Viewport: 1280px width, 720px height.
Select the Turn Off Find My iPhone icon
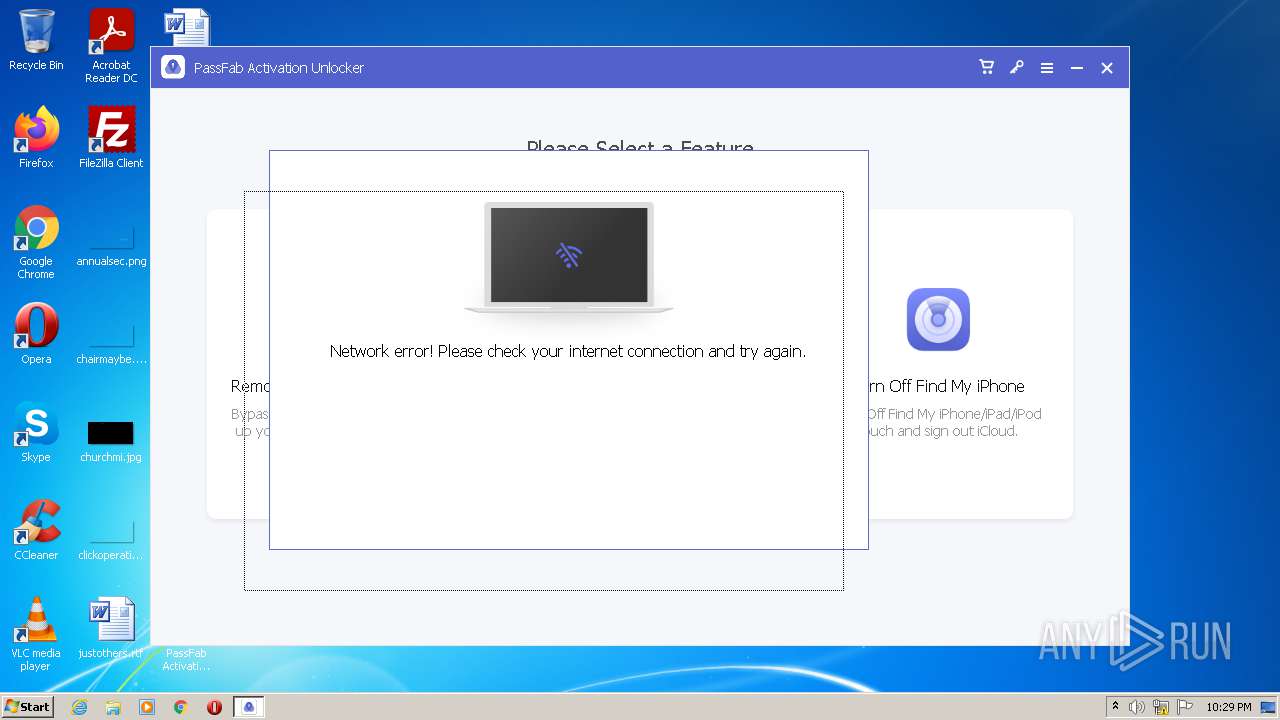(x=938, y=319)
